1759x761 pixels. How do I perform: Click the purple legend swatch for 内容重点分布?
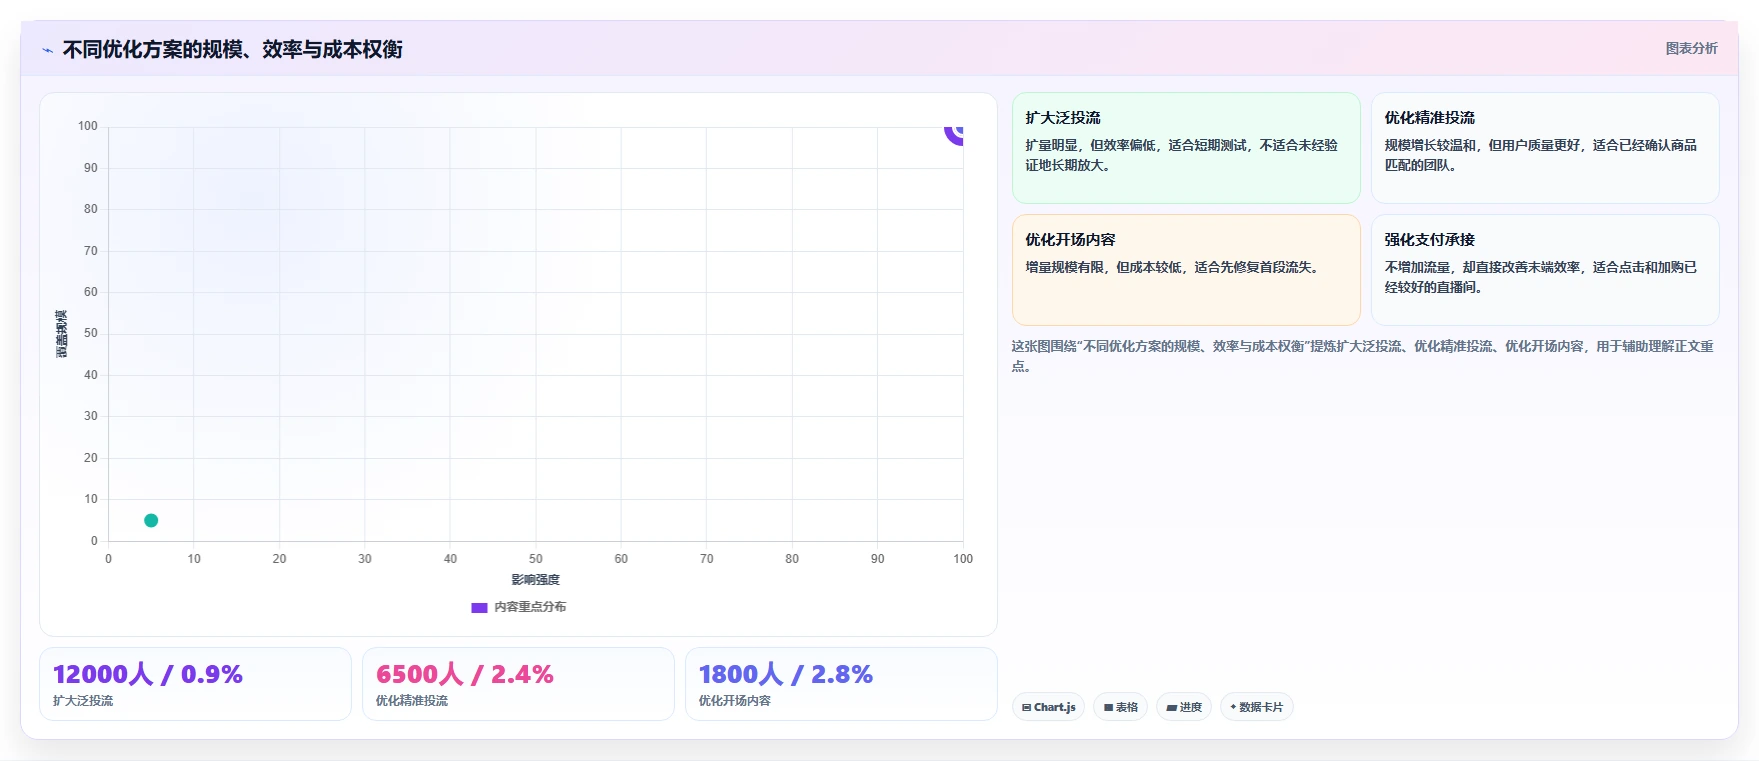pos(479,607)
